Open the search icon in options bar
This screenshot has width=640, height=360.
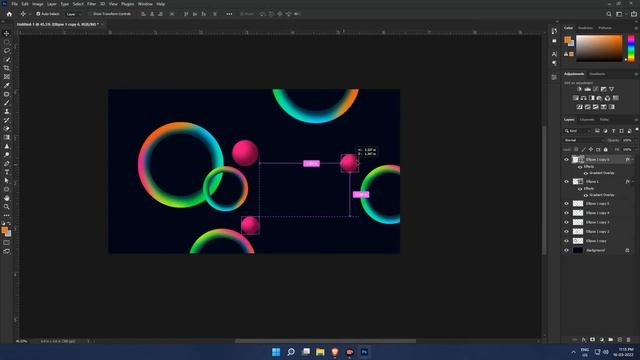(609, 14)
